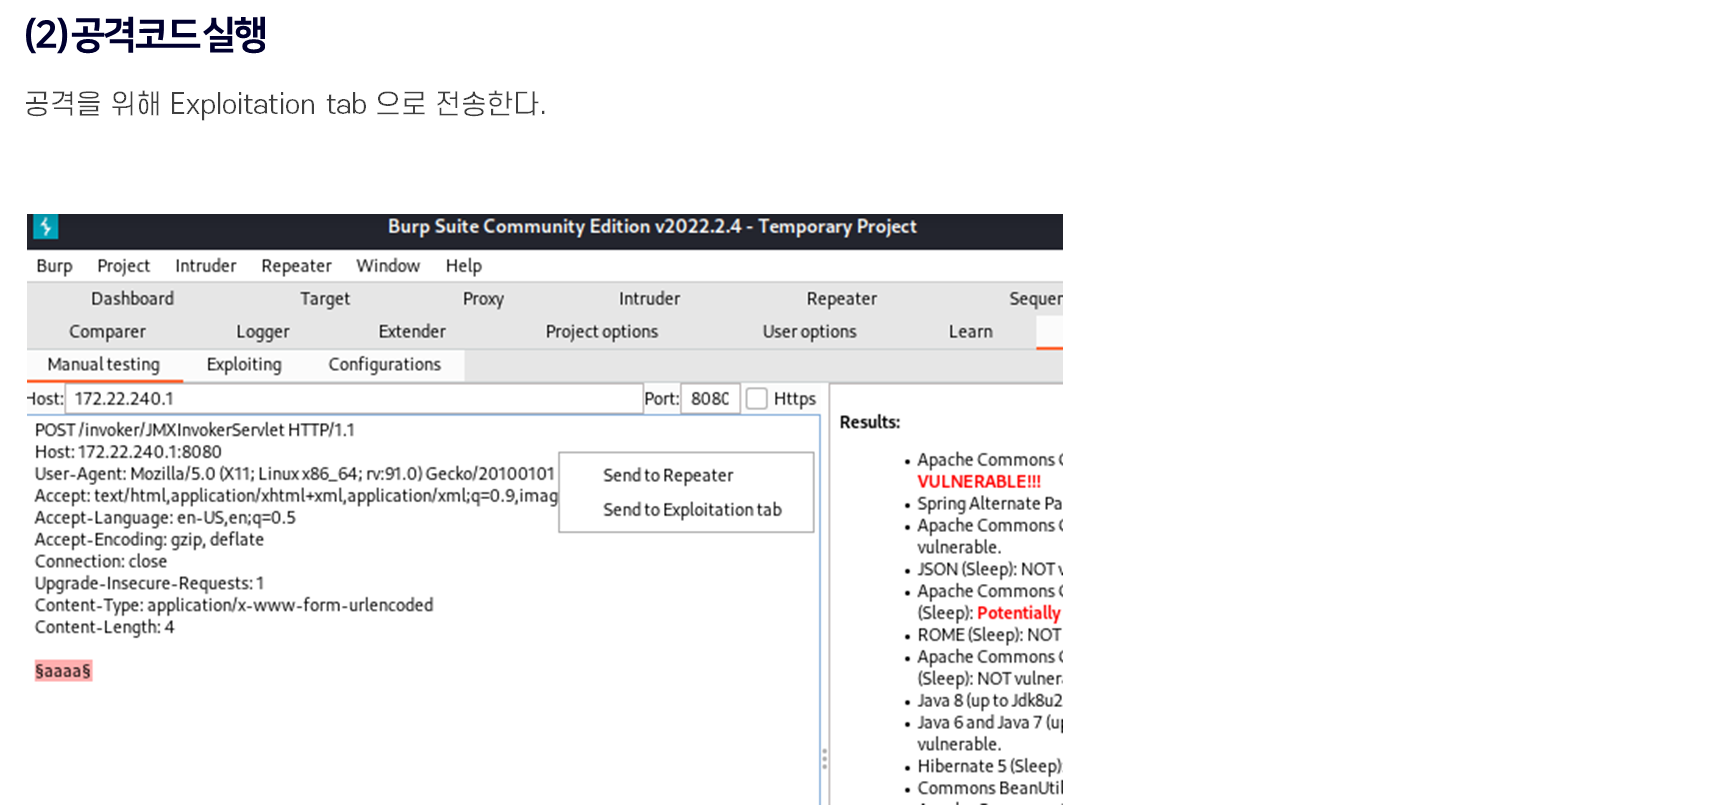The height and width of the screenshot is (805, 1723).
Task: Switch to the Comparer tab
Action: pyautogui.click(x=107, y=332)
